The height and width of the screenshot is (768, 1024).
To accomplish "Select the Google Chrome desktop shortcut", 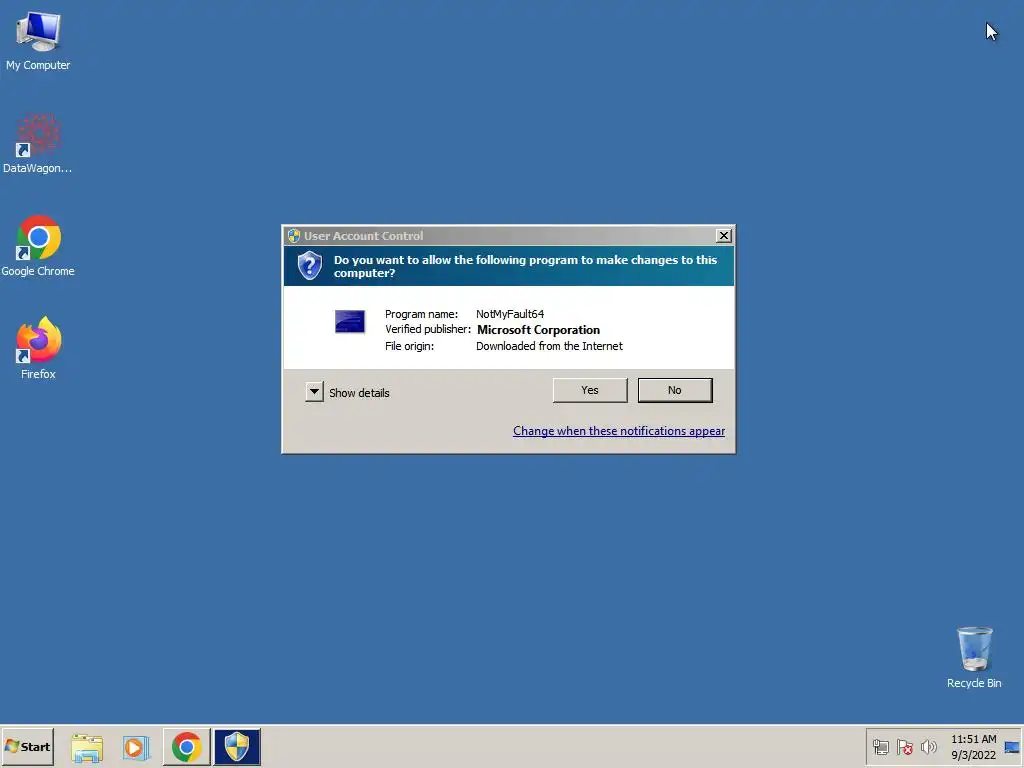I will click(38, 246).
